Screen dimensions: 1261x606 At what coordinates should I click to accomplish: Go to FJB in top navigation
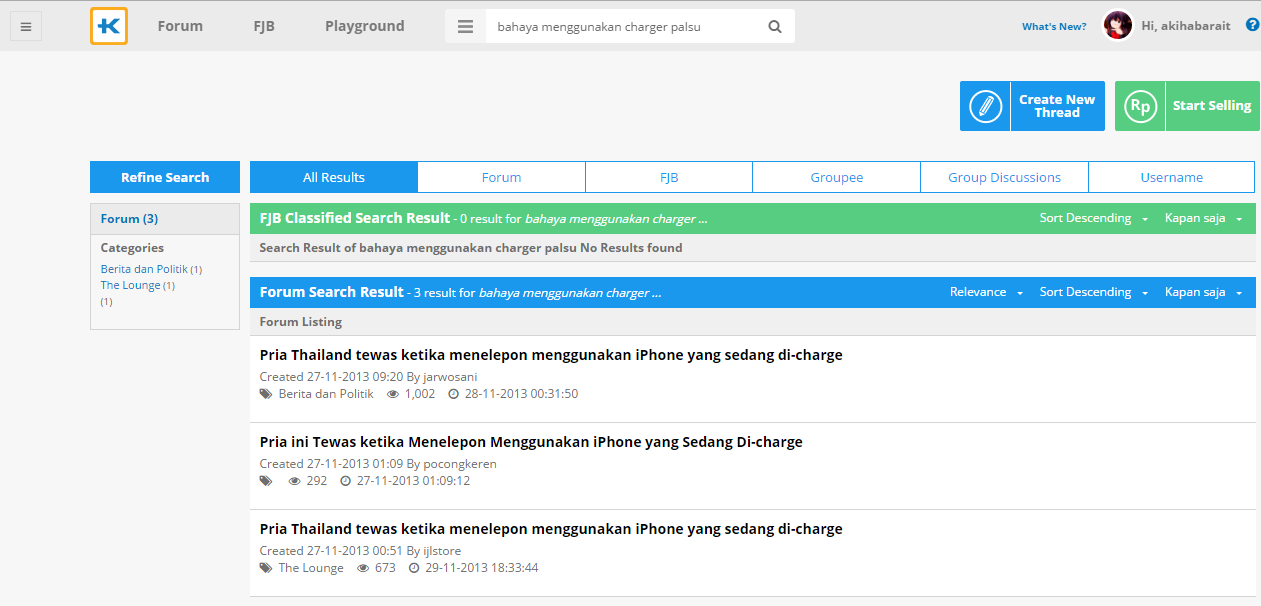(x=264, y=26)
